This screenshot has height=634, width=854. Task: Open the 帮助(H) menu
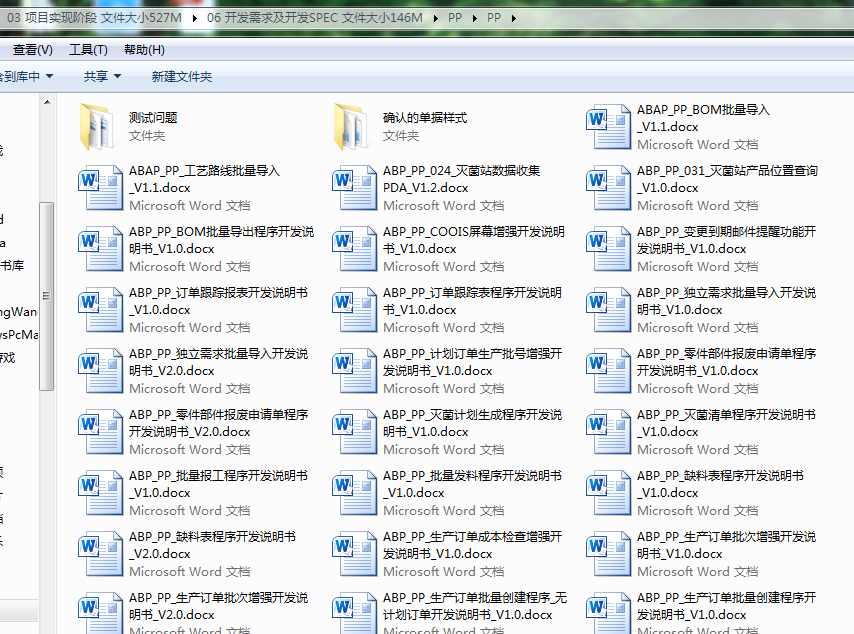[x=144, y=50]
